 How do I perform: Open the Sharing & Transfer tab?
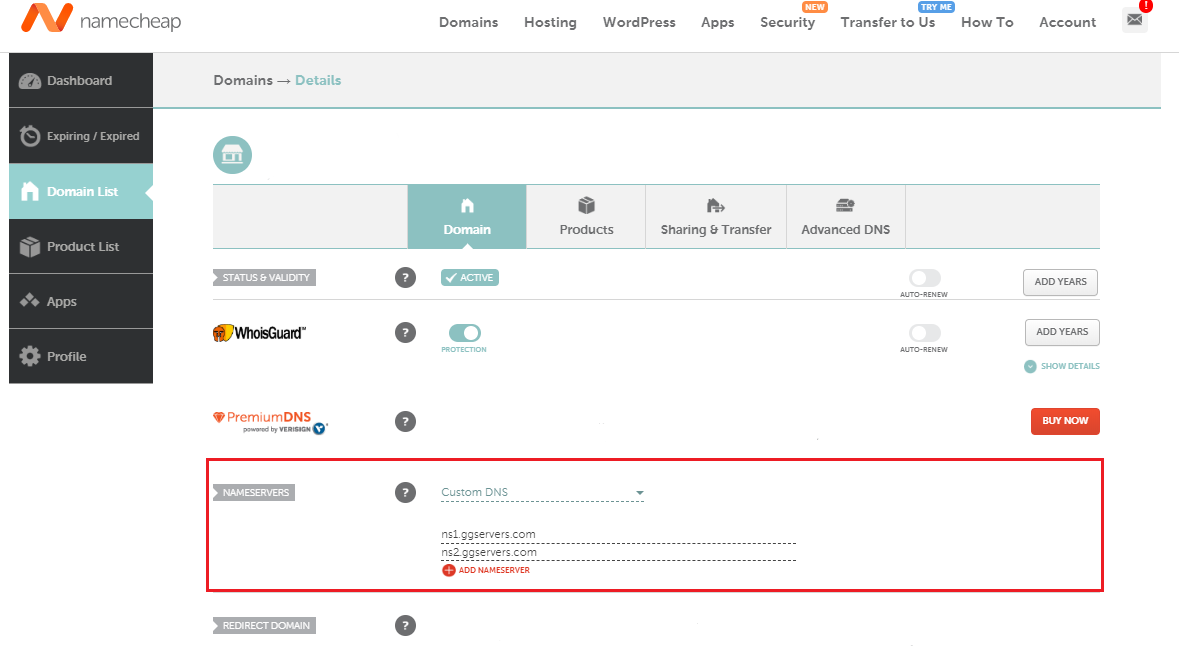click(x=716, y=216)
